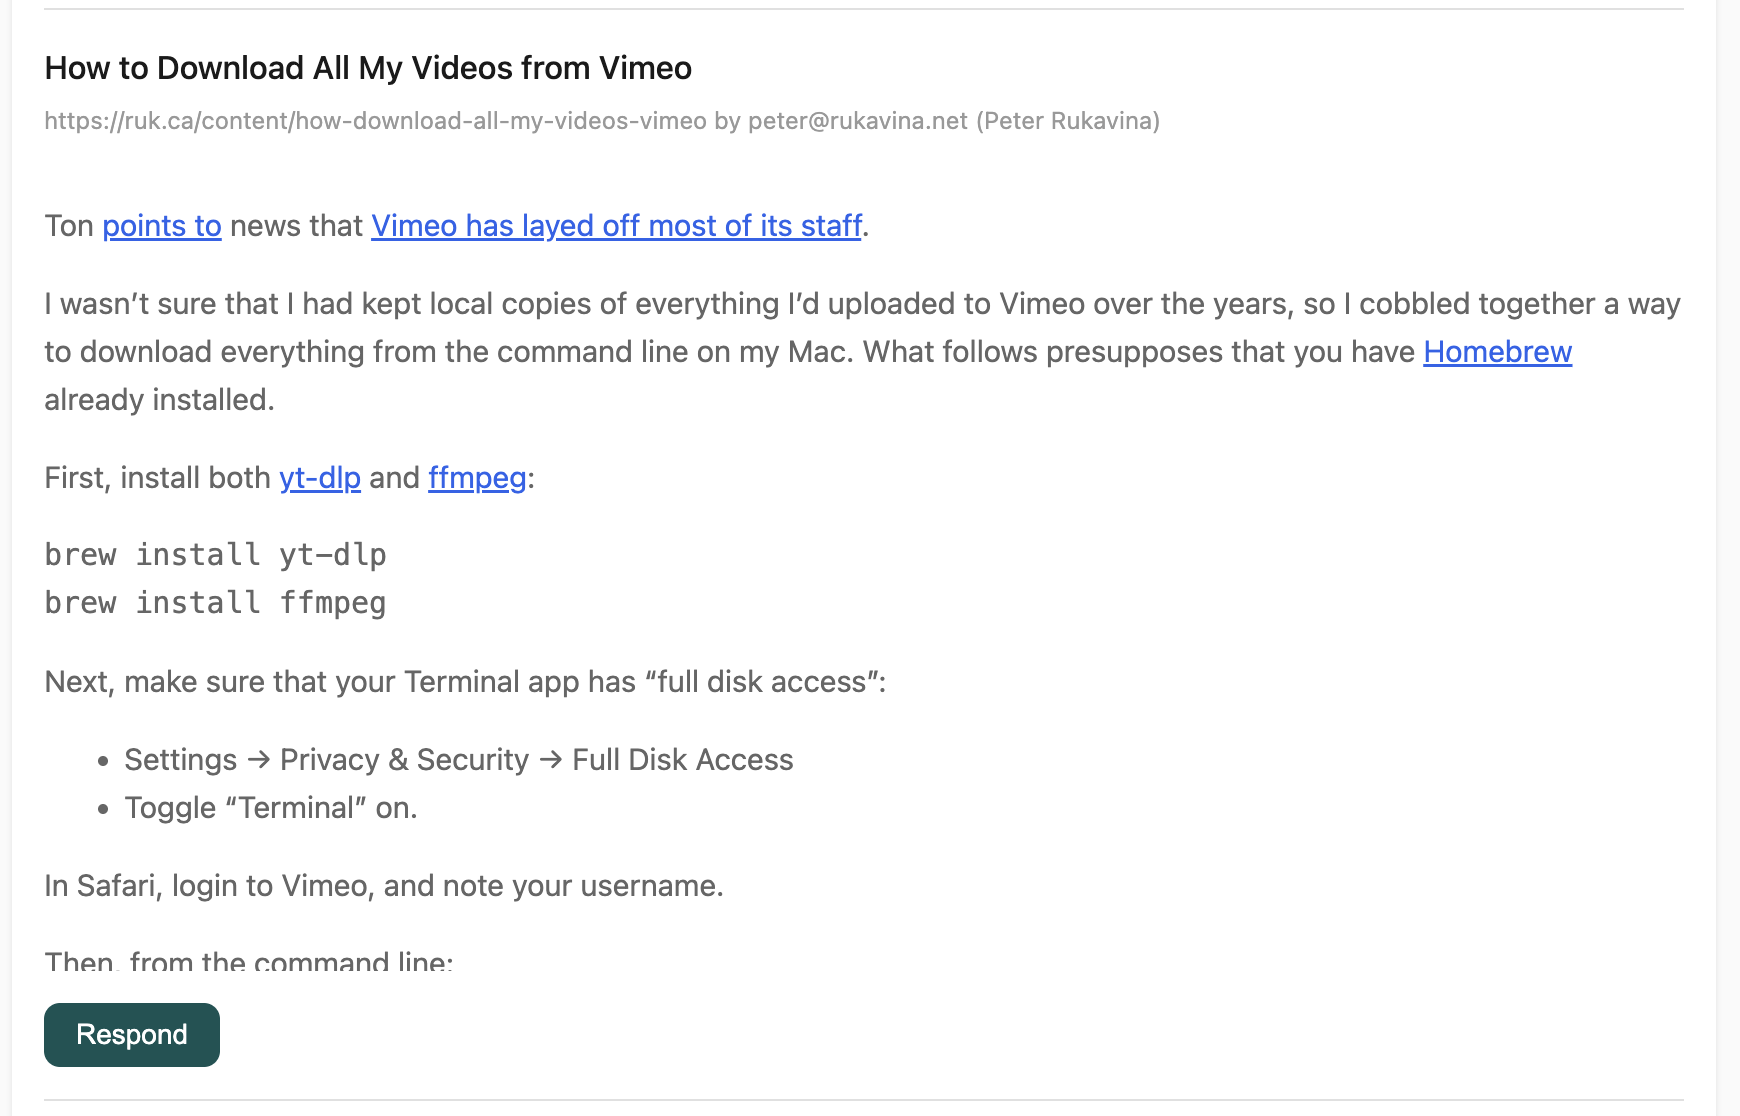
Task: Click the "Then, from the command line:" text
Action: pyautogui.click(x=248, y=962)
